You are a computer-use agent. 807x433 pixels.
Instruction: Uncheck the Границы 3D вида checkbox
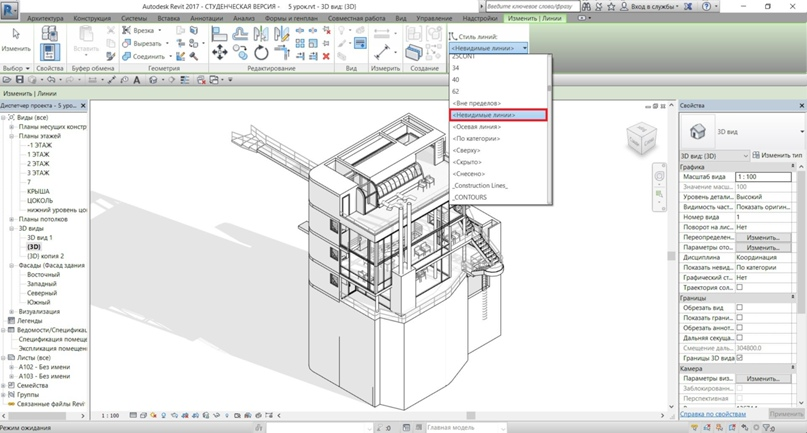point(740,358)
